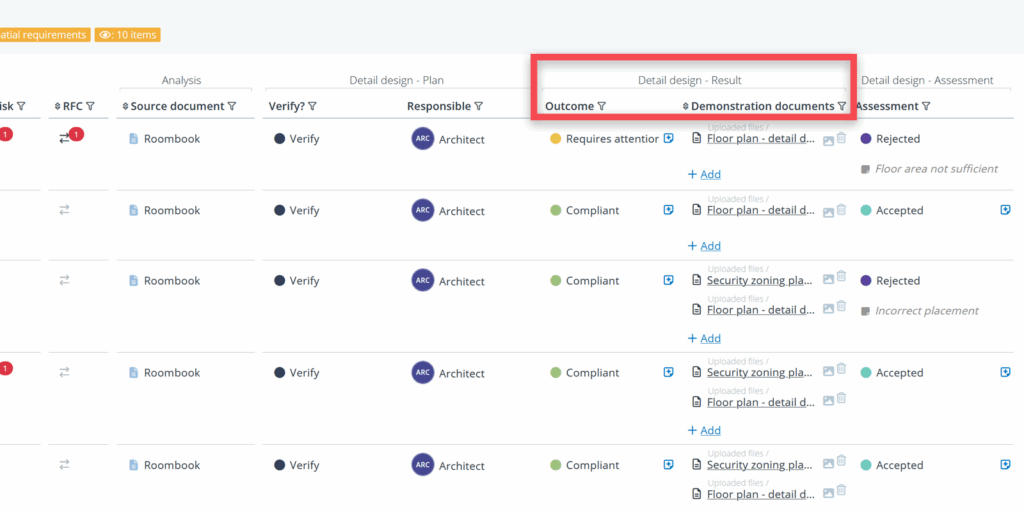
Task: Open Roombook document icon in first row
Action: [133, 139]
